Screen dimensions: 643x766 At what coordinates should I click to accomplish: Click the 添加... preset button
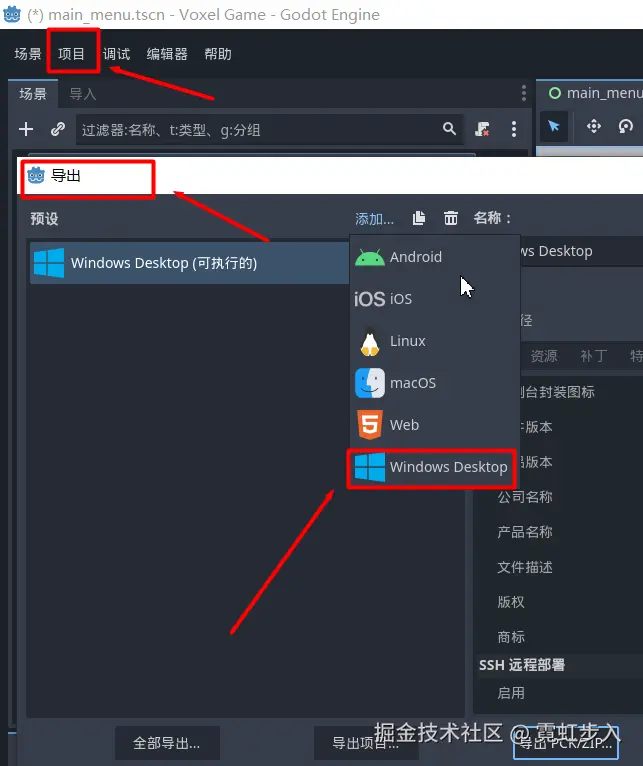374,219
